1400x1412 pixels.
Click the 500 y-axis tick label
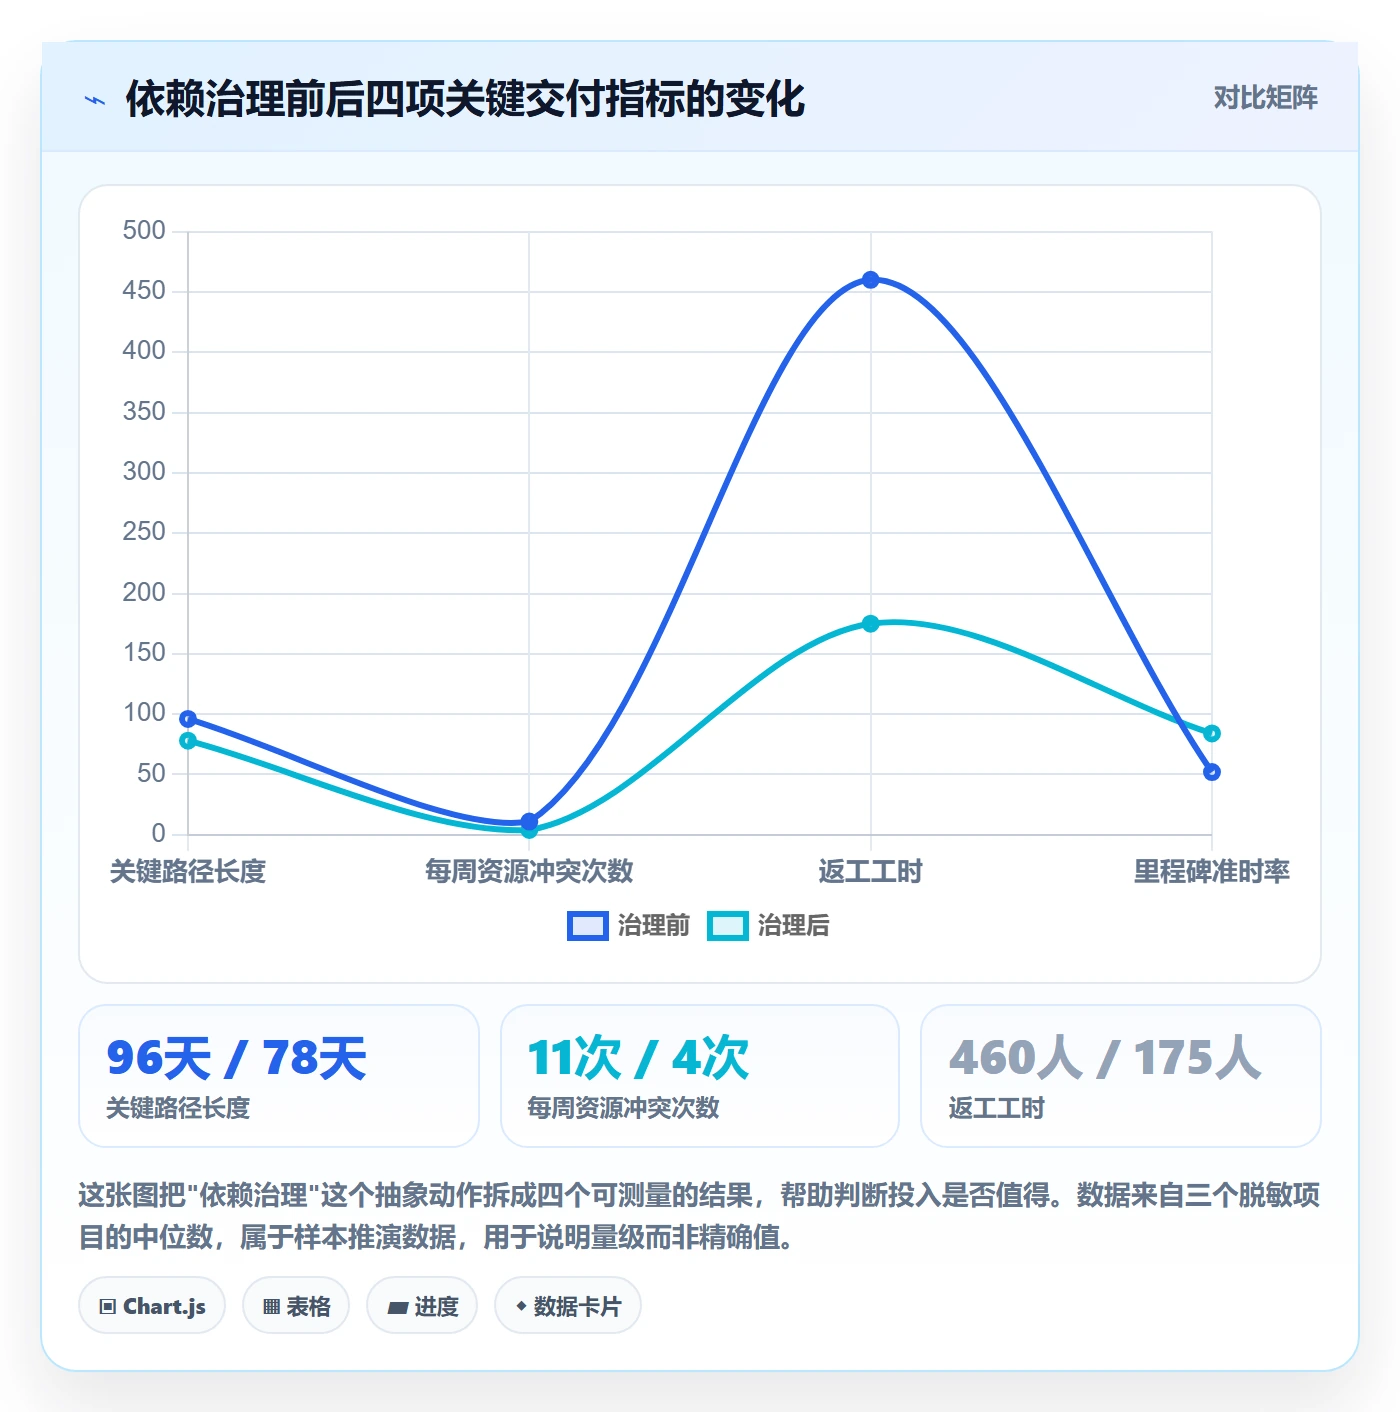144,231
